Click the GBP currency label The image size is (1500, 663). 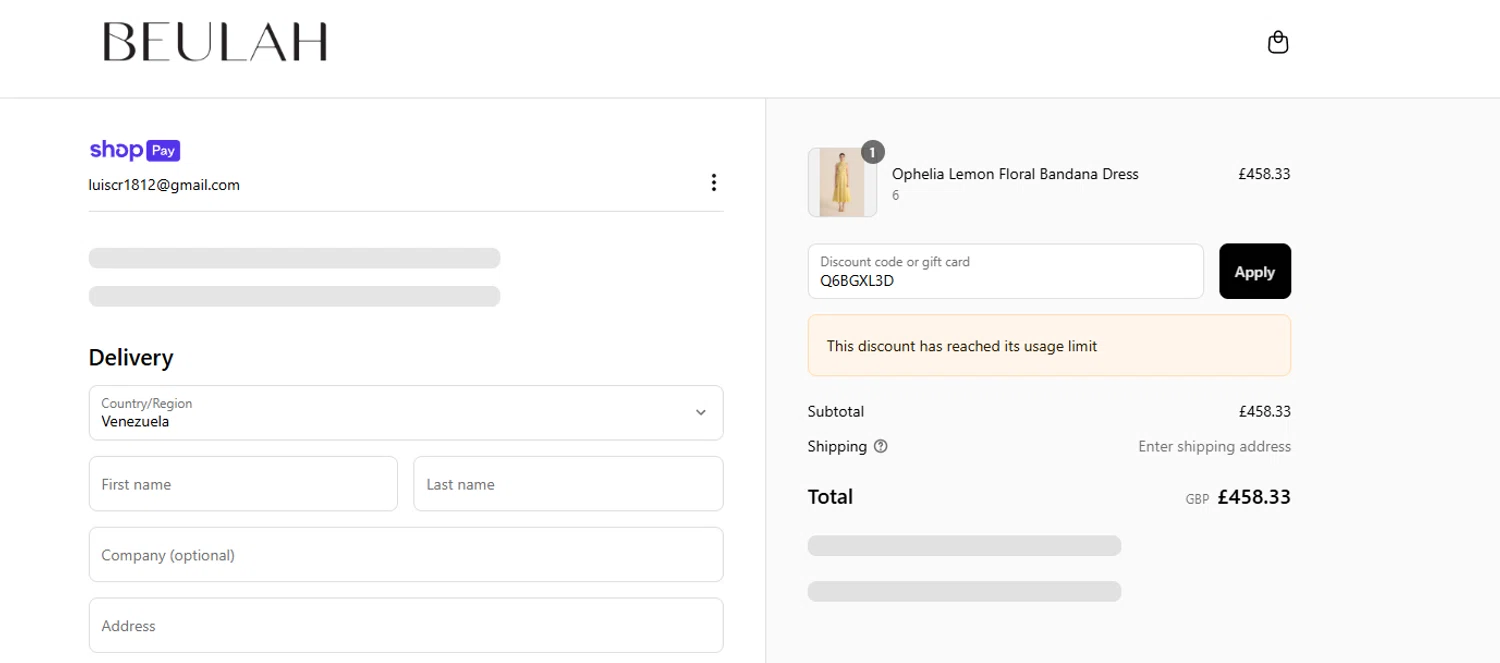click(x=1197, y=499)
